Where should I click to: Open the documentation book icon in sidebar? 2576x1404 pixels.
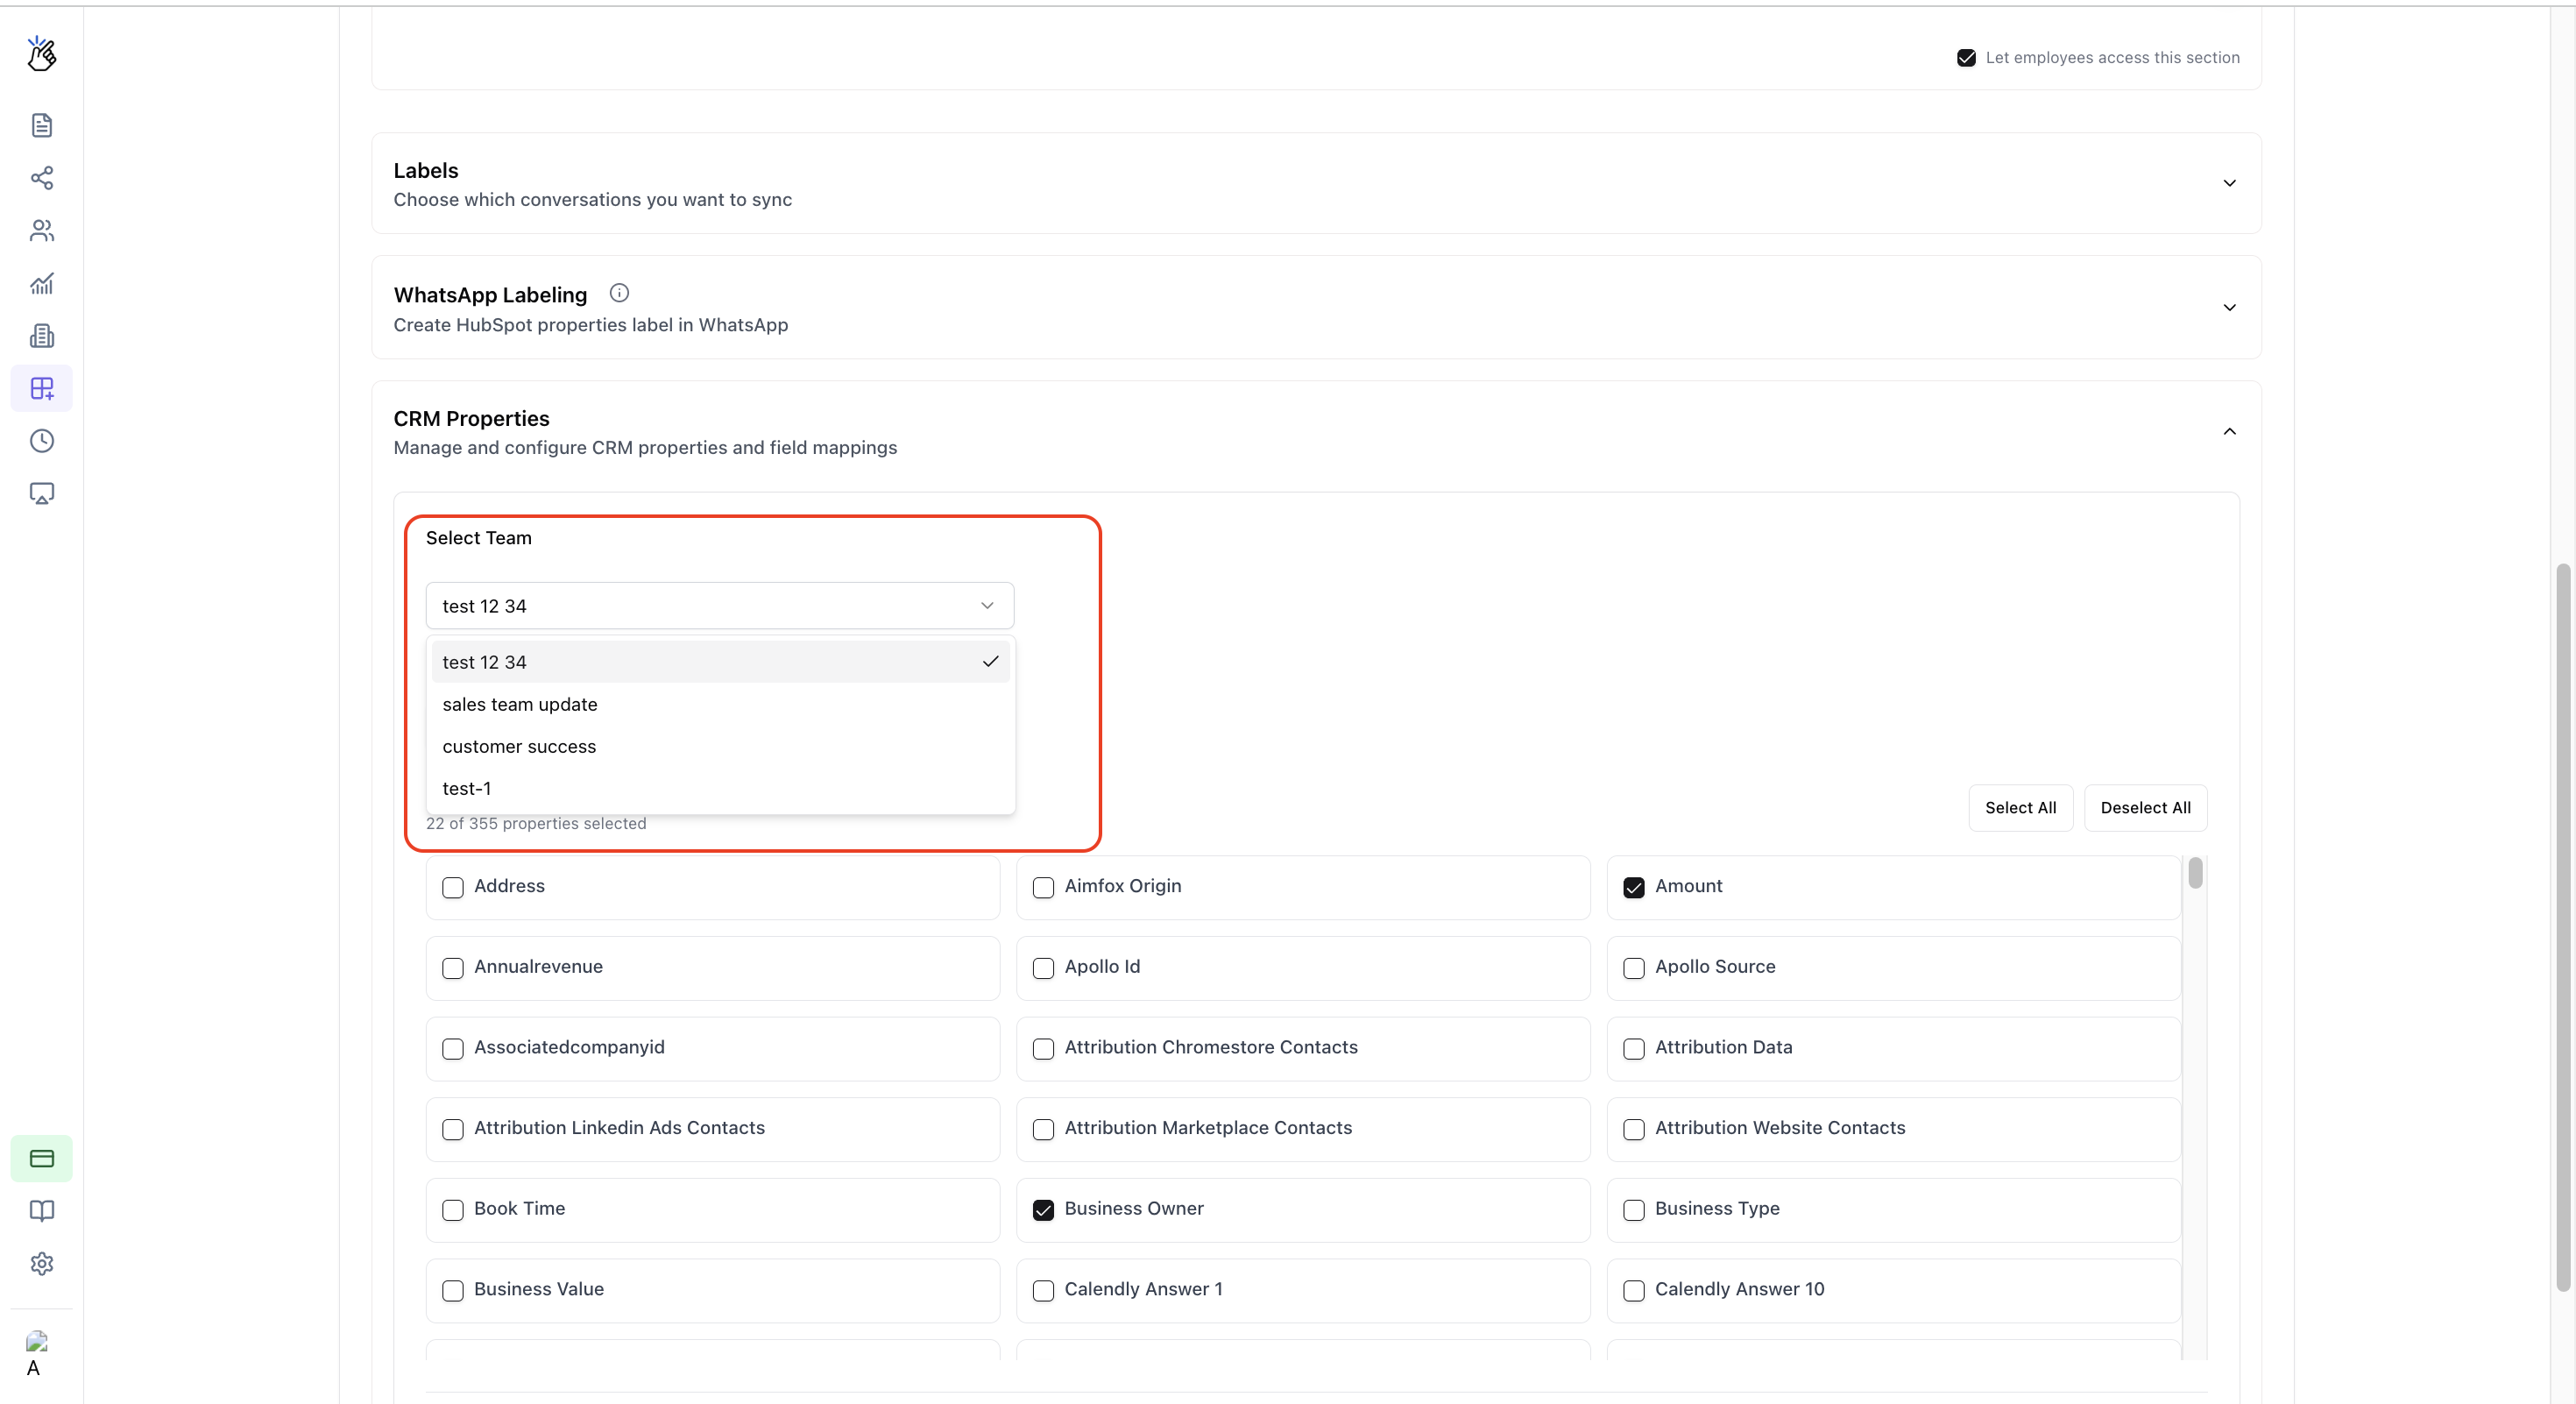click(41, 1210)
